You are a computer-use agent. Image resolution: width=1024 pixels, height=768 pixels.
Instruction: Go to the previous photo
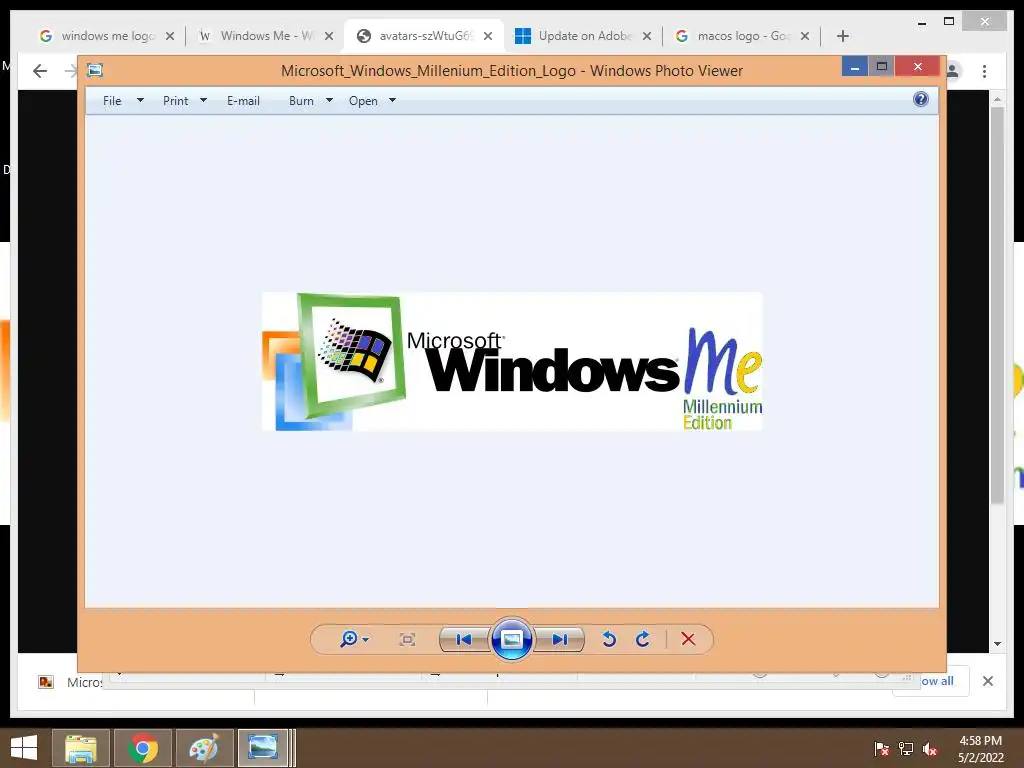tap(464, 639)
